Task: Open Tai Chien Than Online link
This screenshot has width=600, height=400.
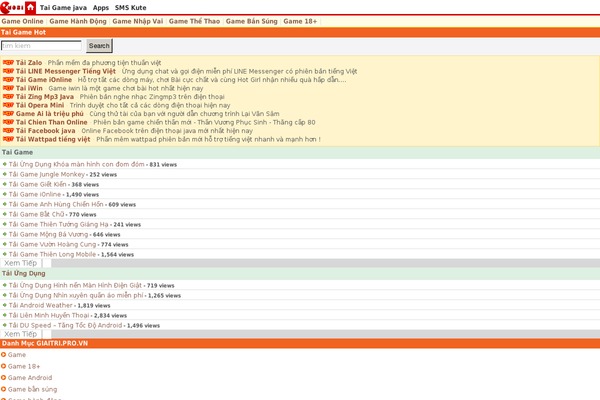Action: [51, 122]
